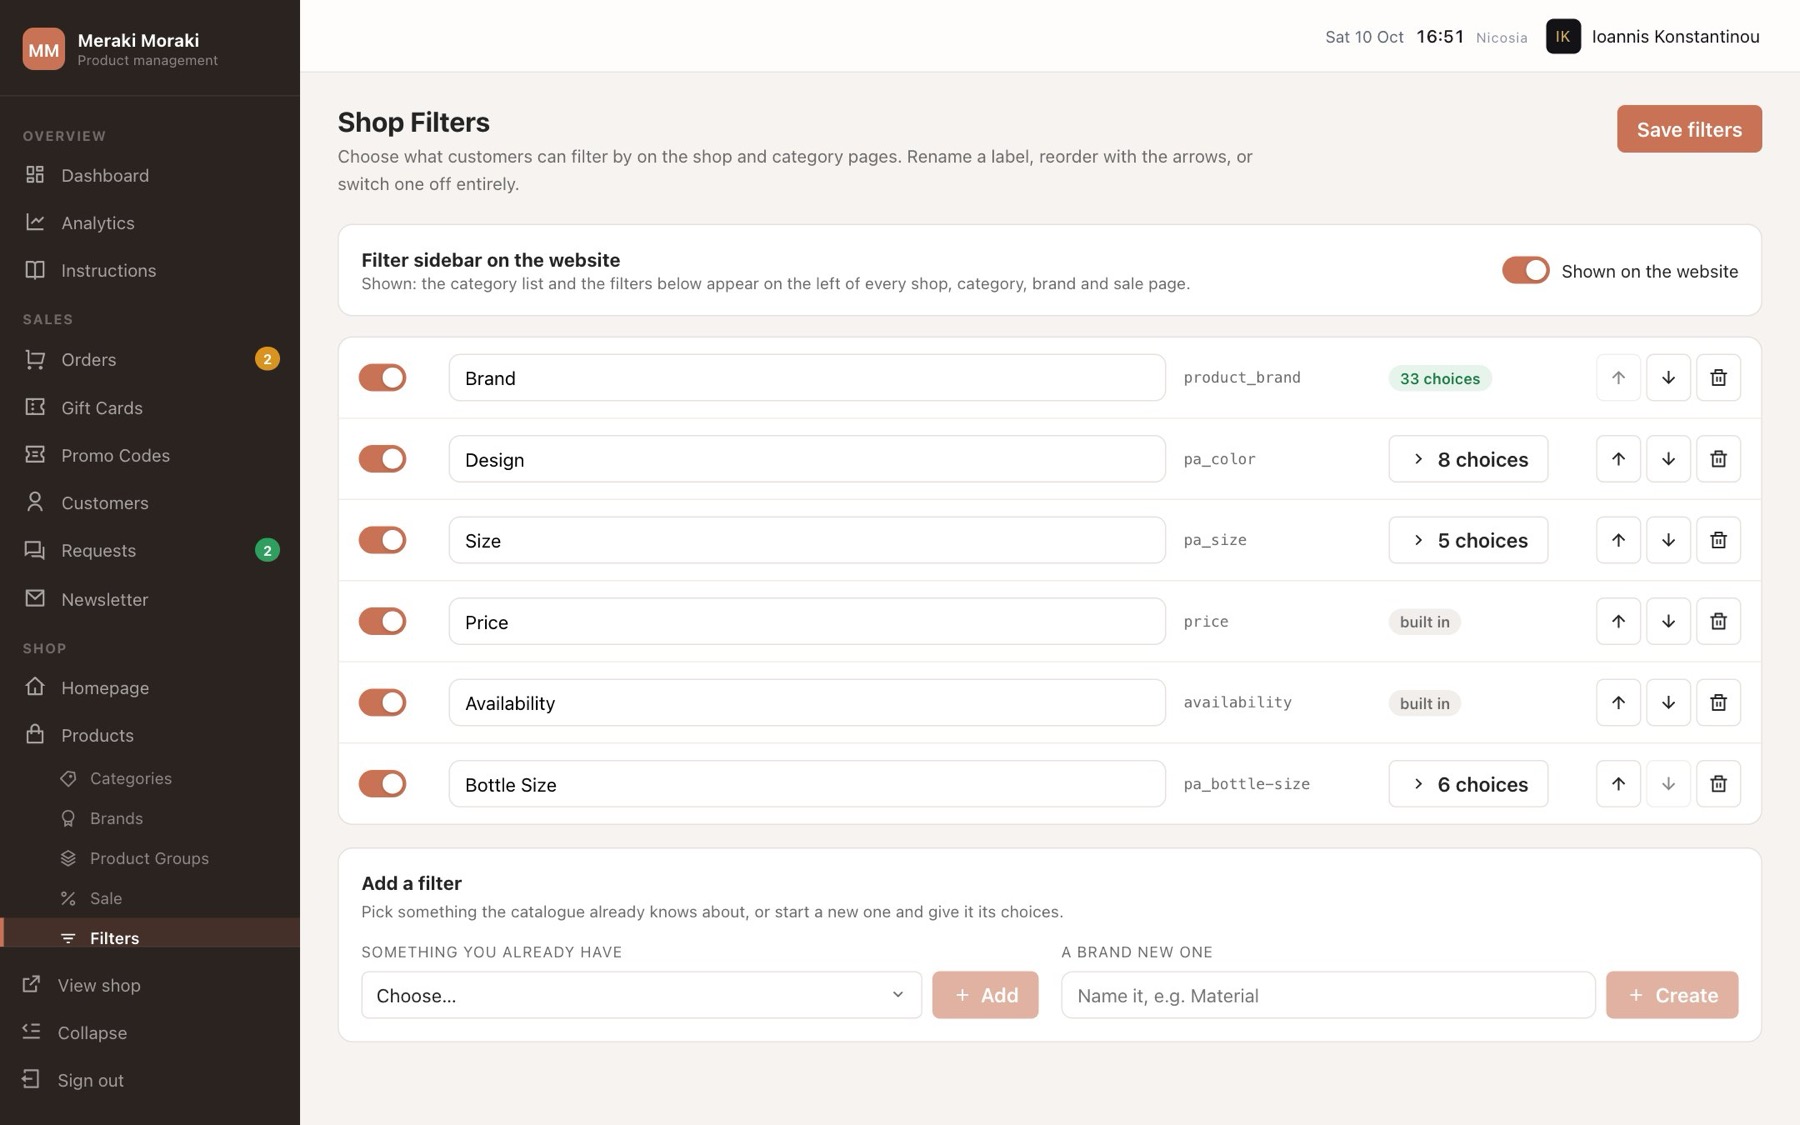Viewport: 1800px width, 1125px height.
Task: Click the IK user avatar
Action: tap(1563, 37)
